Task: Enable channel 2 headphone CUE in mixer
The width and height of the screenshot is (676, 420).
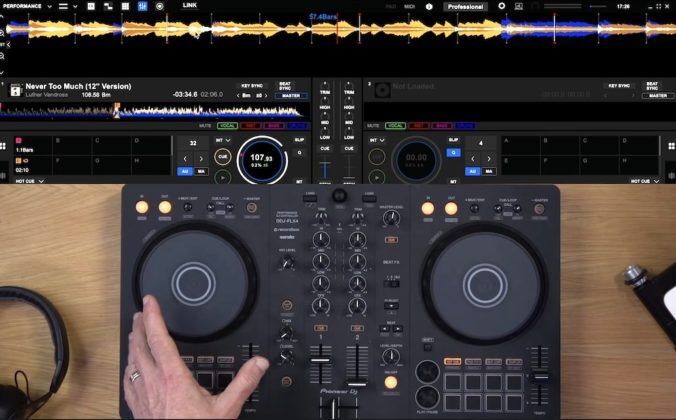Action: point(349,148)
